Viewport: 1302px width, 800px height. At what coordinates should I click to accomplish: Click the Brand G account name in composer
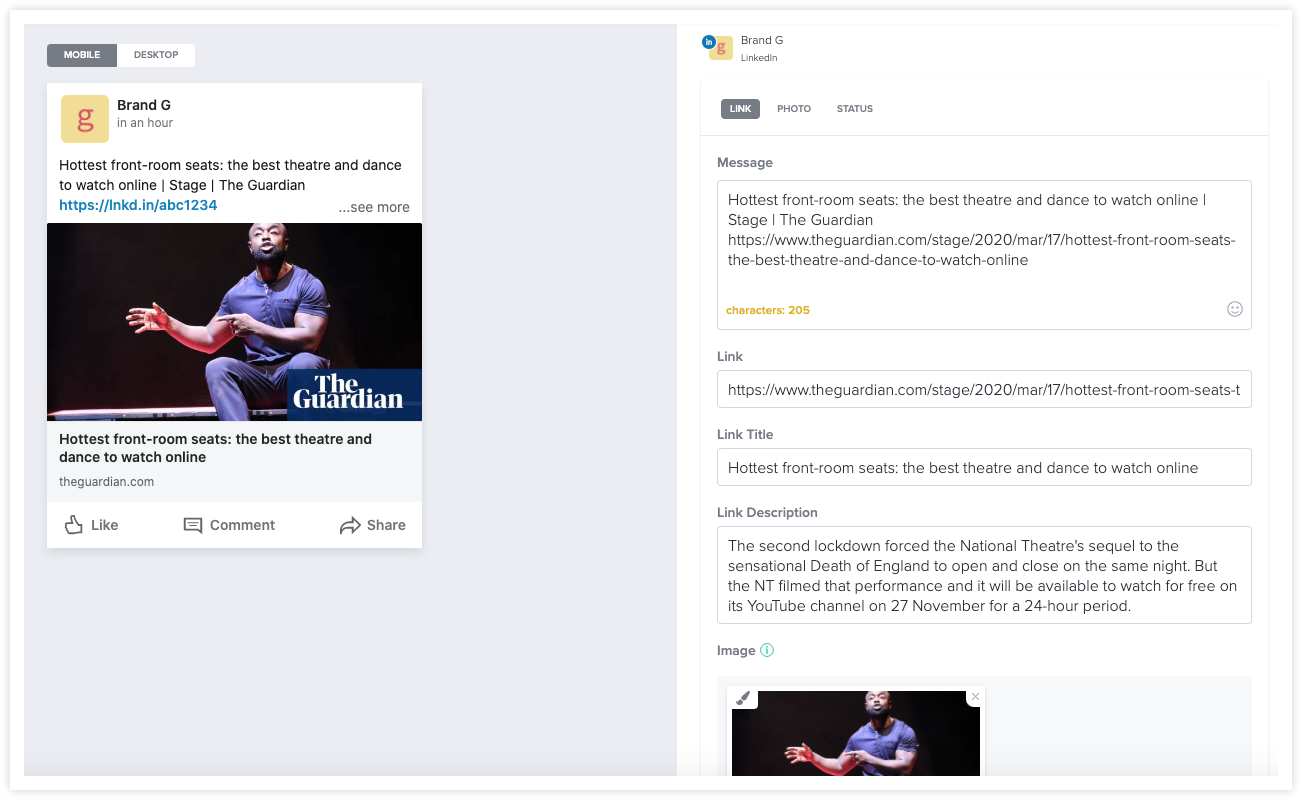(762, 40)
